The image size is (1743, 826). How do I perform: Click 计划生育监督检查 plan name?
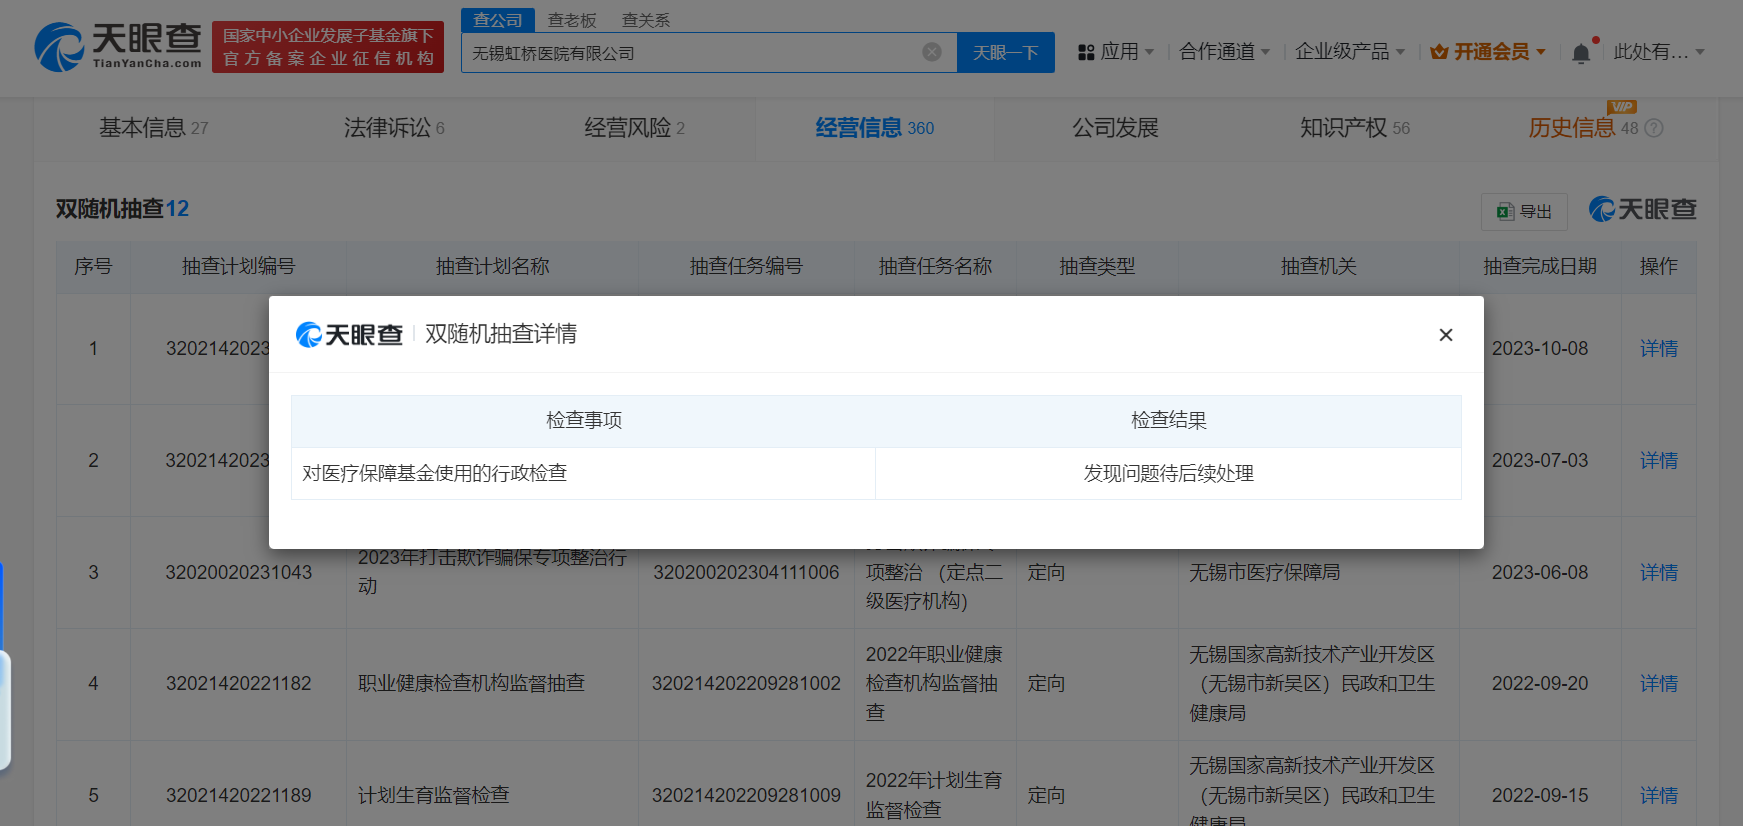pos(434,796)
